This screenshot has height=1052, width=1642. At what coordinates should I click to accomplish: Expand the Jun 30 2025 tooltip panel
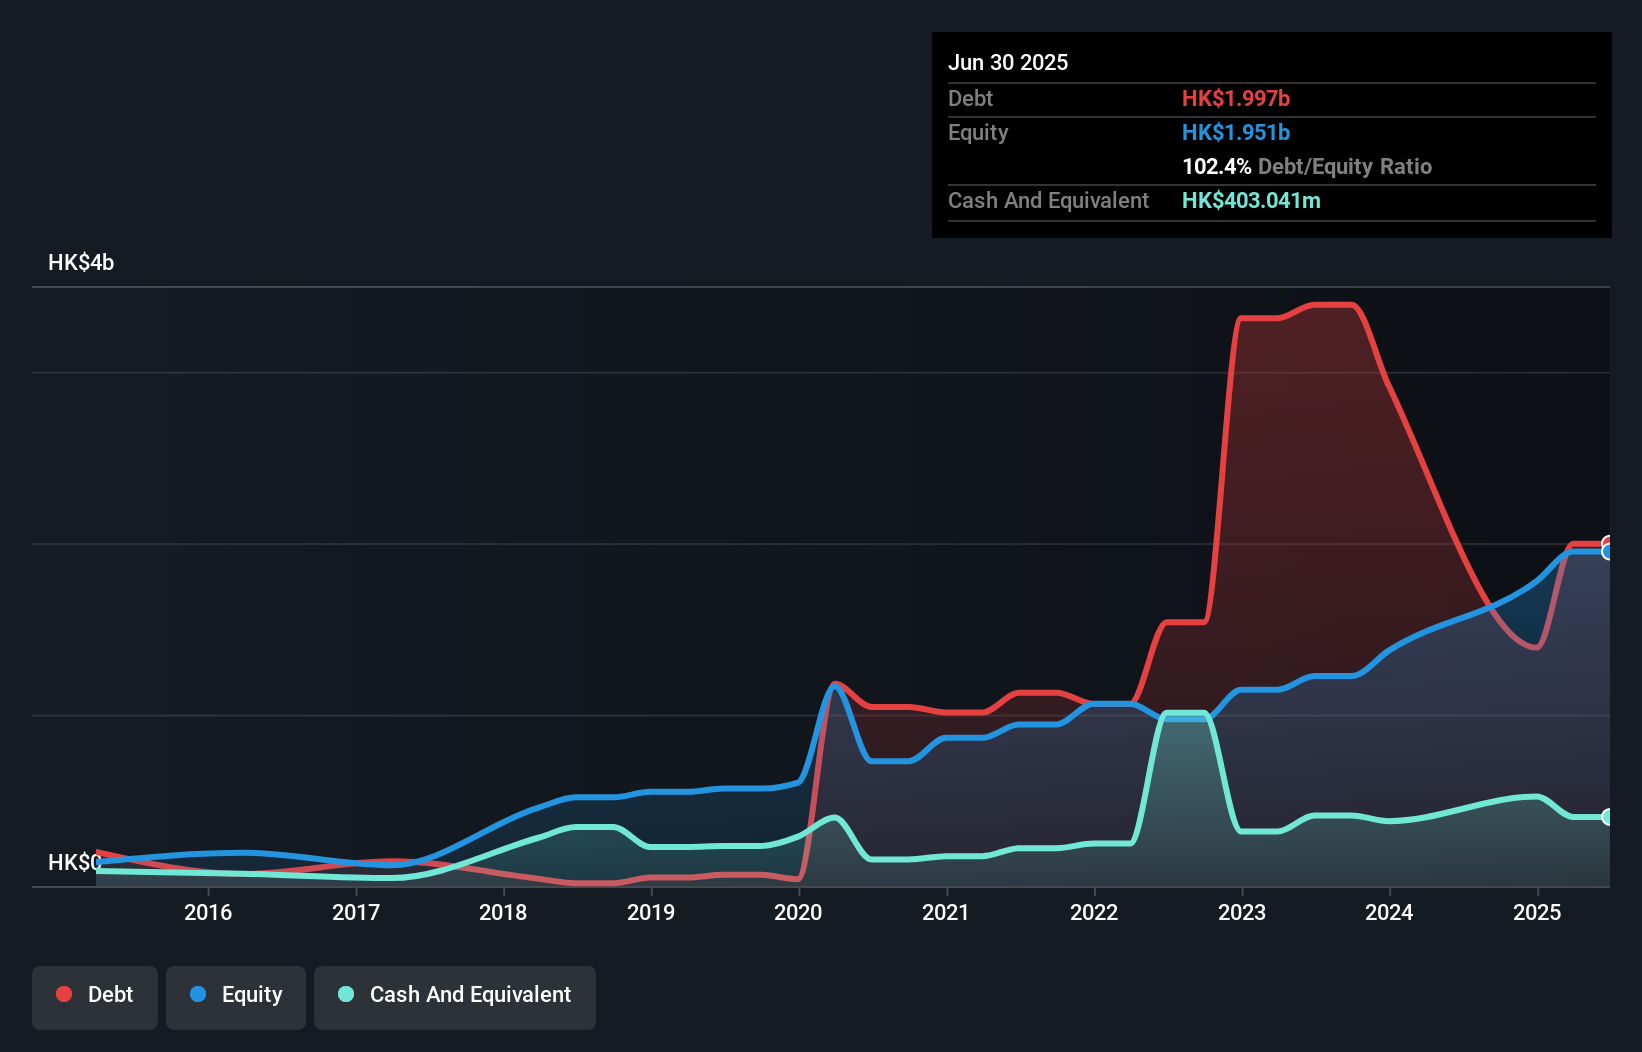(x=1008, y=62)
